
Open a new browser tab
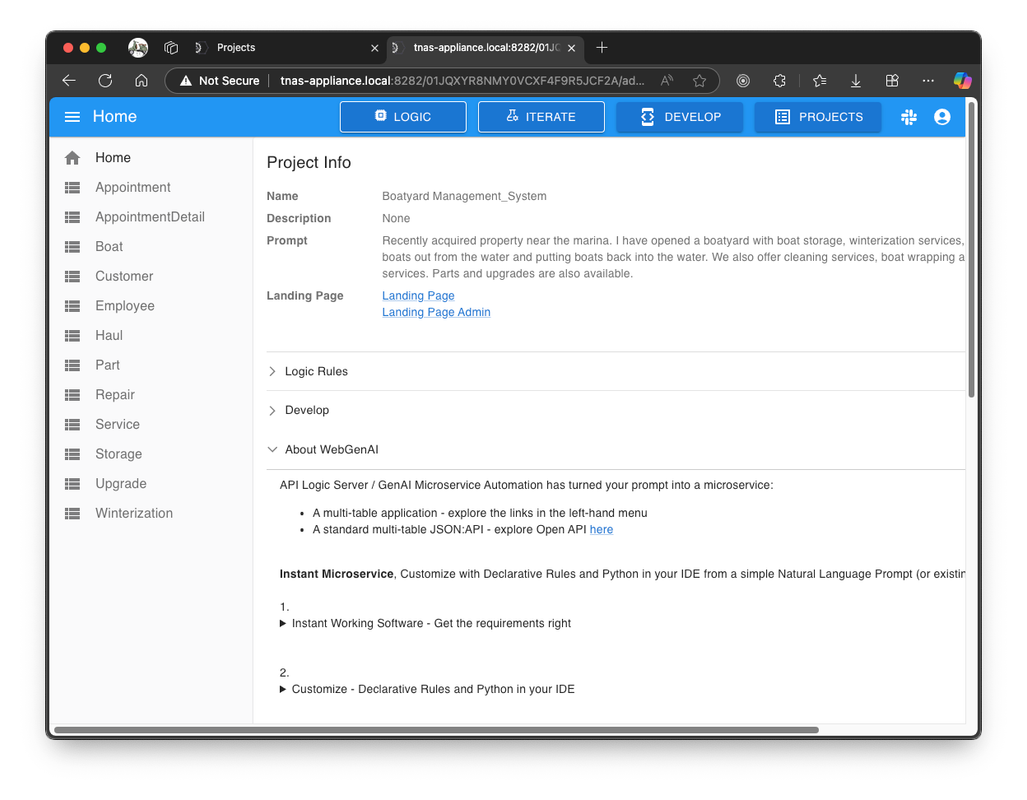pyautogui.click(x=602, y=47)
